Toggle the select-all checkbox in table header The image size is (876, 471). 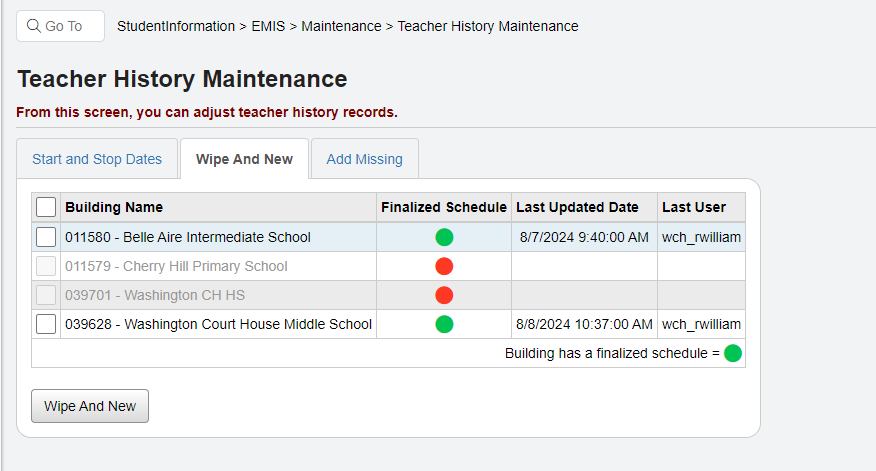46,207
